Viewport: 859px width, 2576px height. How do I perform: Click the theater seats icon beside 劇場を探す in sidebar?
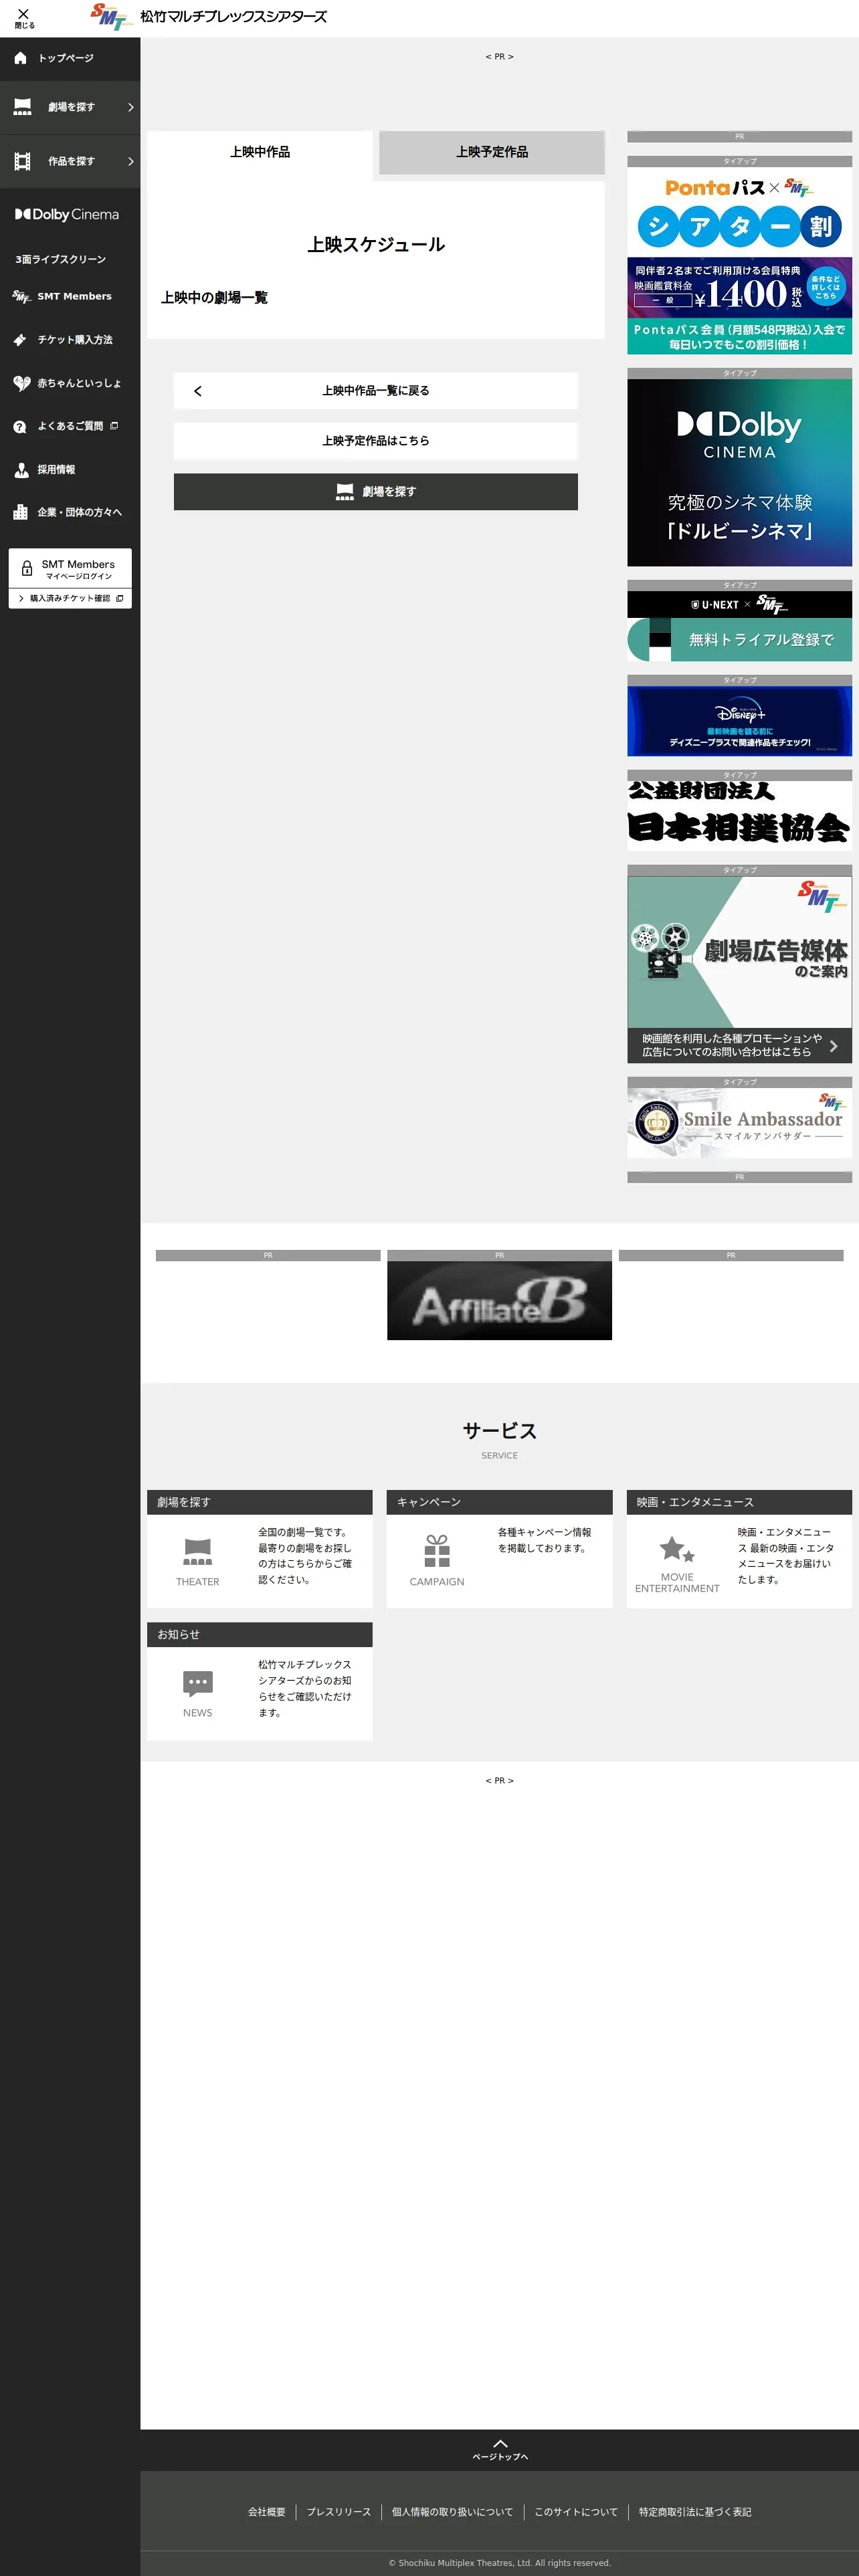point(22,107)
